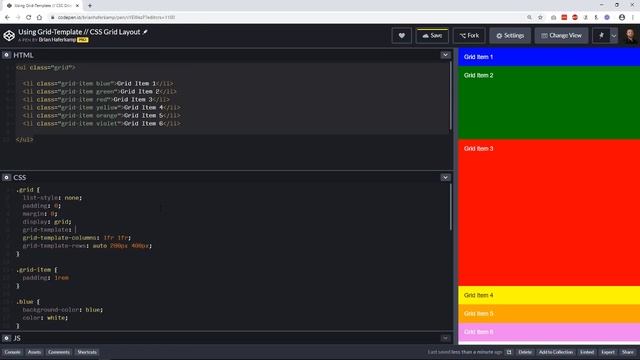Expand HTML panel dropdown chevron

pyautogui.click(x=445, y=55)
